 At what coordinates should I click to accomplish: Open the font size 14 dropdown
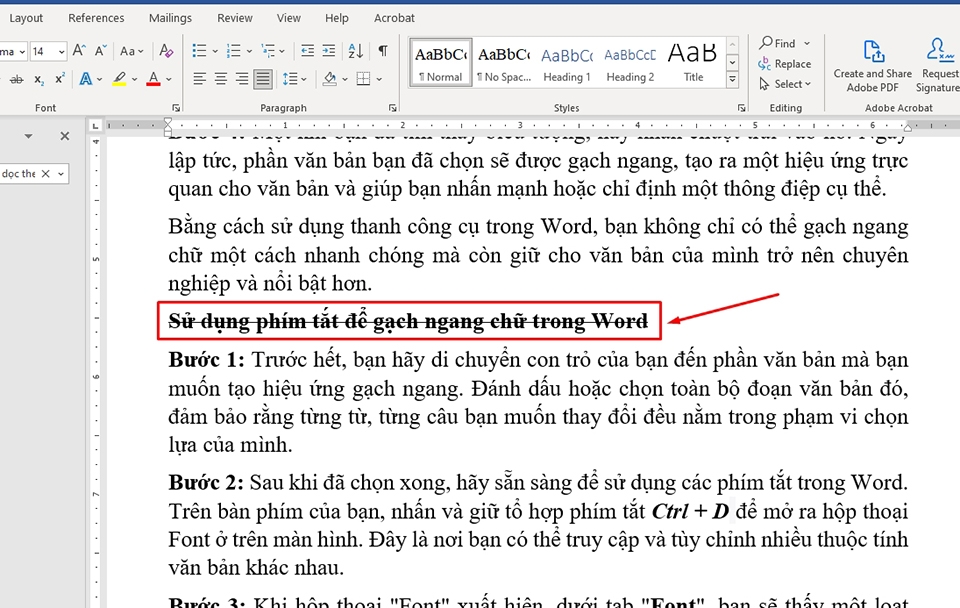point(61,51)
